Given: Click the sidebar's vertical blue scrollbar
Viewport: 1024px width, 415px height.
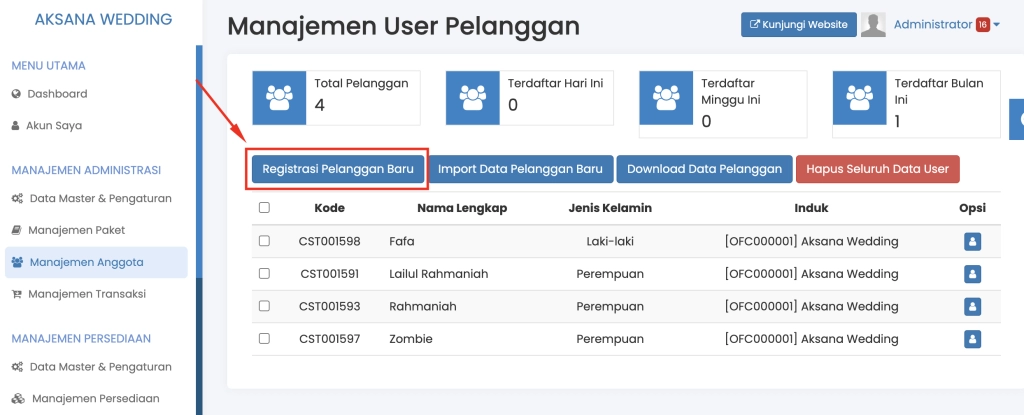Looking at the screenshot, I should [199, 161].
